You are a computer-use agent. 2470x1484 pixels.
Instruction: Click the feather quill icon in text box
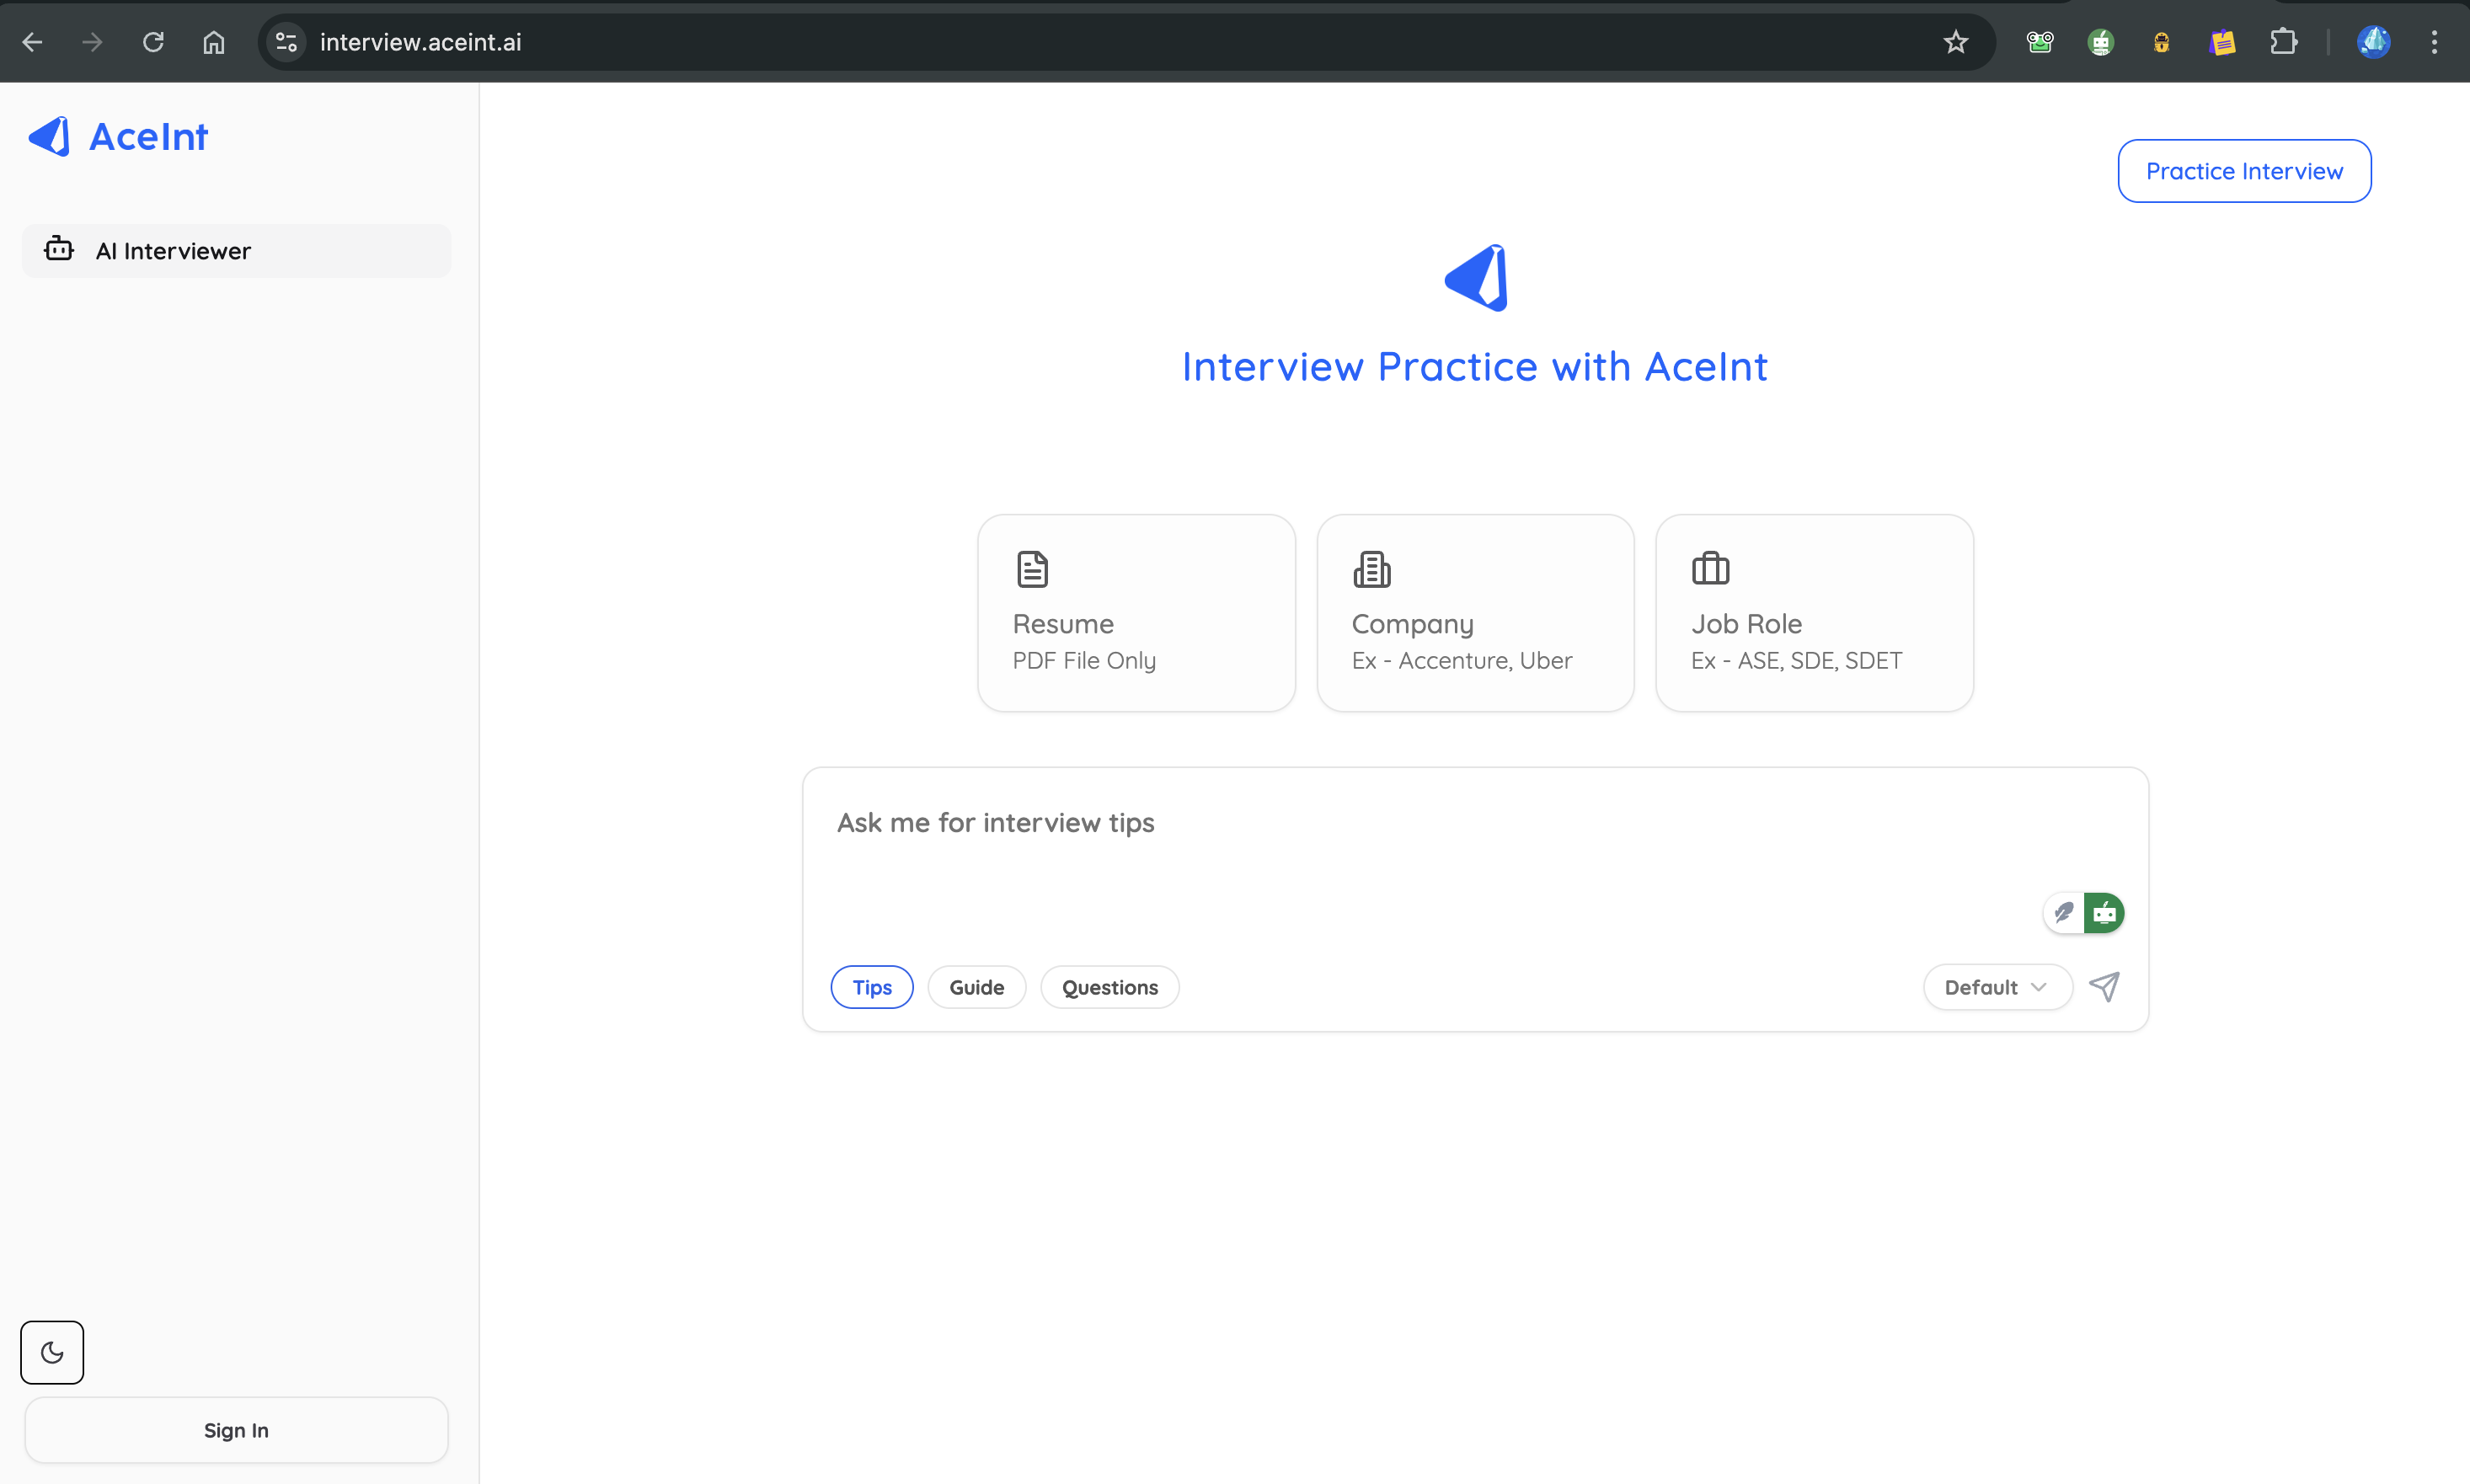click(x=2063, y=912)
